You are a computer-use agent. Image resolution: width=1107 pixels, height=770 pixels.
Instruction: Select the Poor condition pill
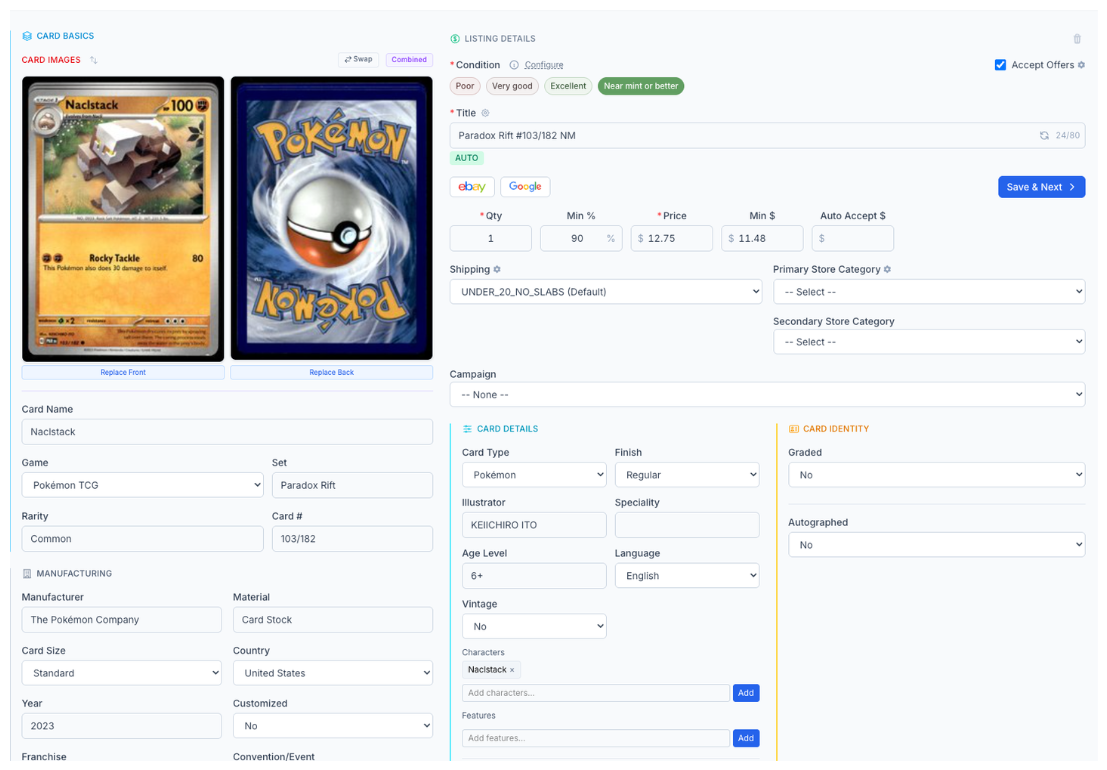[x=464, y=86]
